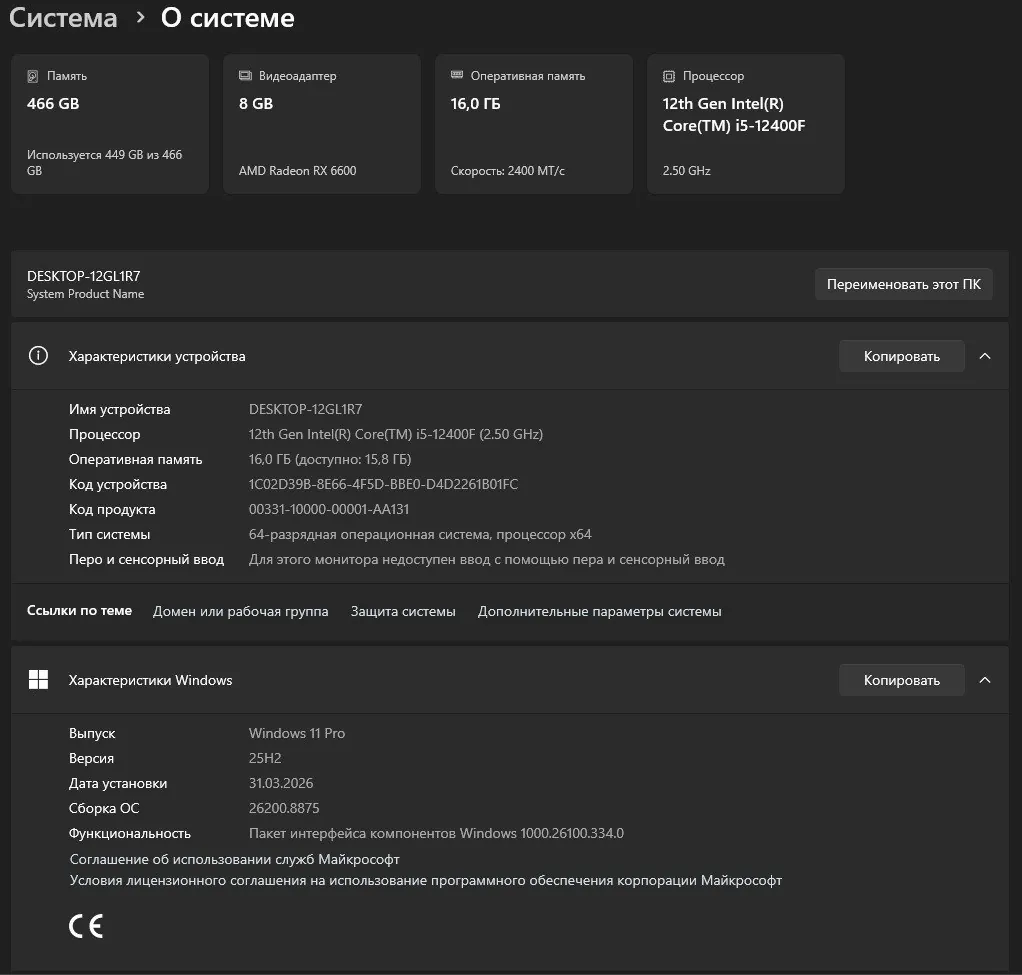Viewport: 1022px width, 975px height.
Task: Click the Тип системы label
Action: (110, 534)
